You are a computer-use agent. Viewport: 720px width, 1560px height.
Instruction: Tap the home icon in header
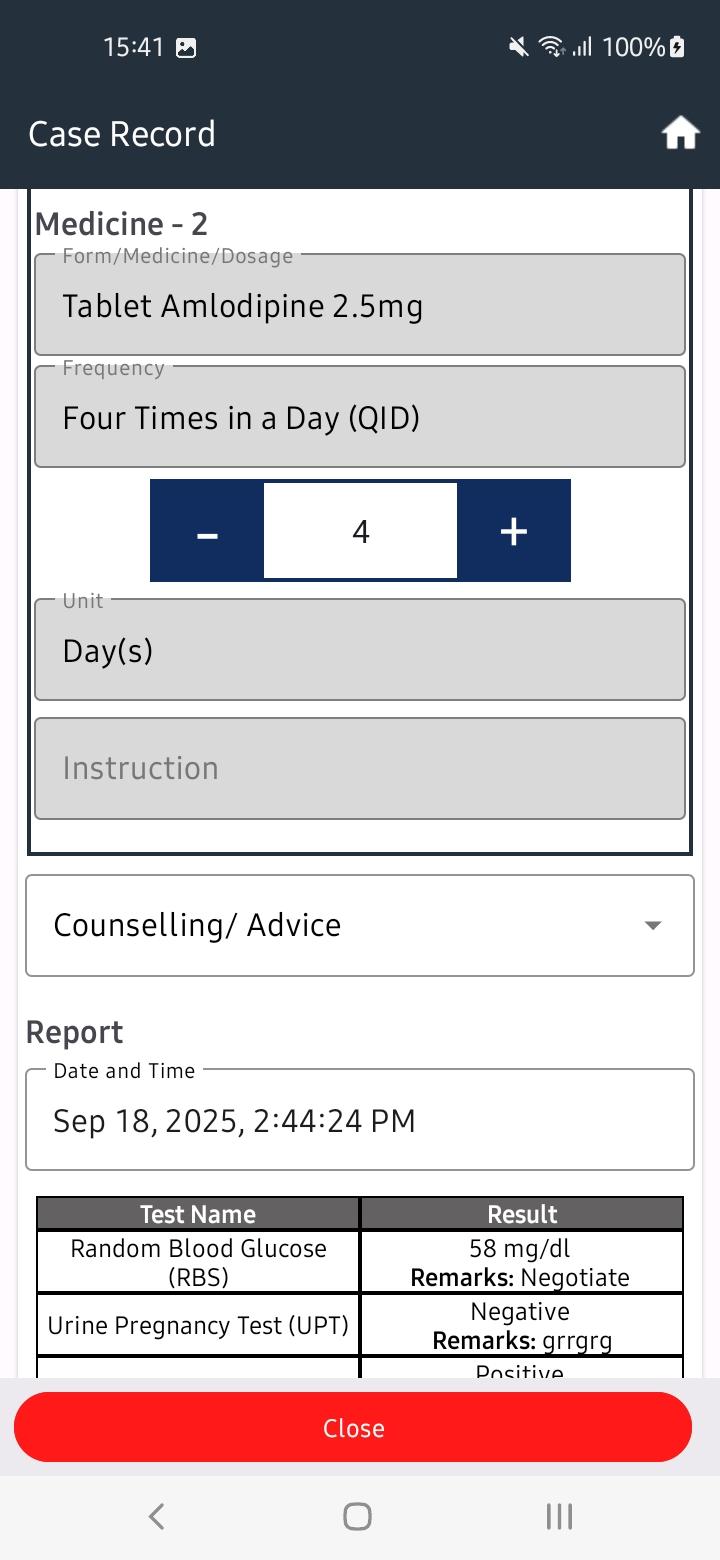(x=680, y=133)
